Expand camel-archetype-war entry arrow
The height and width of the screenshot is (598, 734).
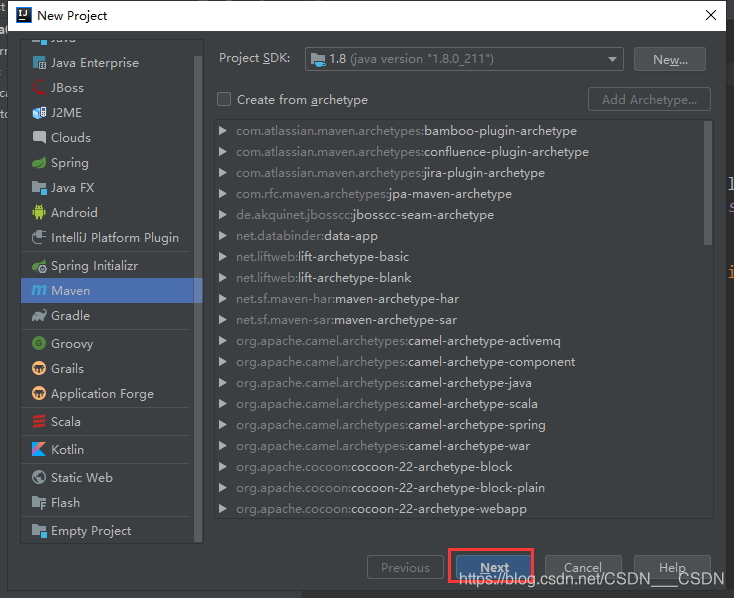[x=223, y=446]
